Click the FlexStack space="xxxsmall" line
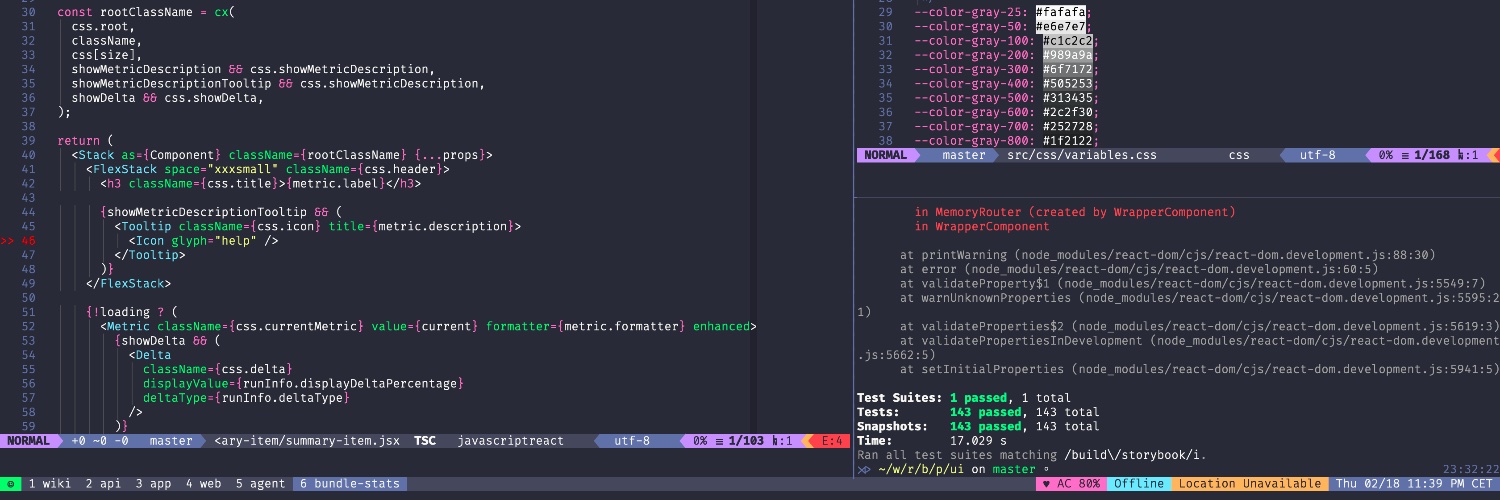Screen dimensions: 1500x500 (267, 169)
